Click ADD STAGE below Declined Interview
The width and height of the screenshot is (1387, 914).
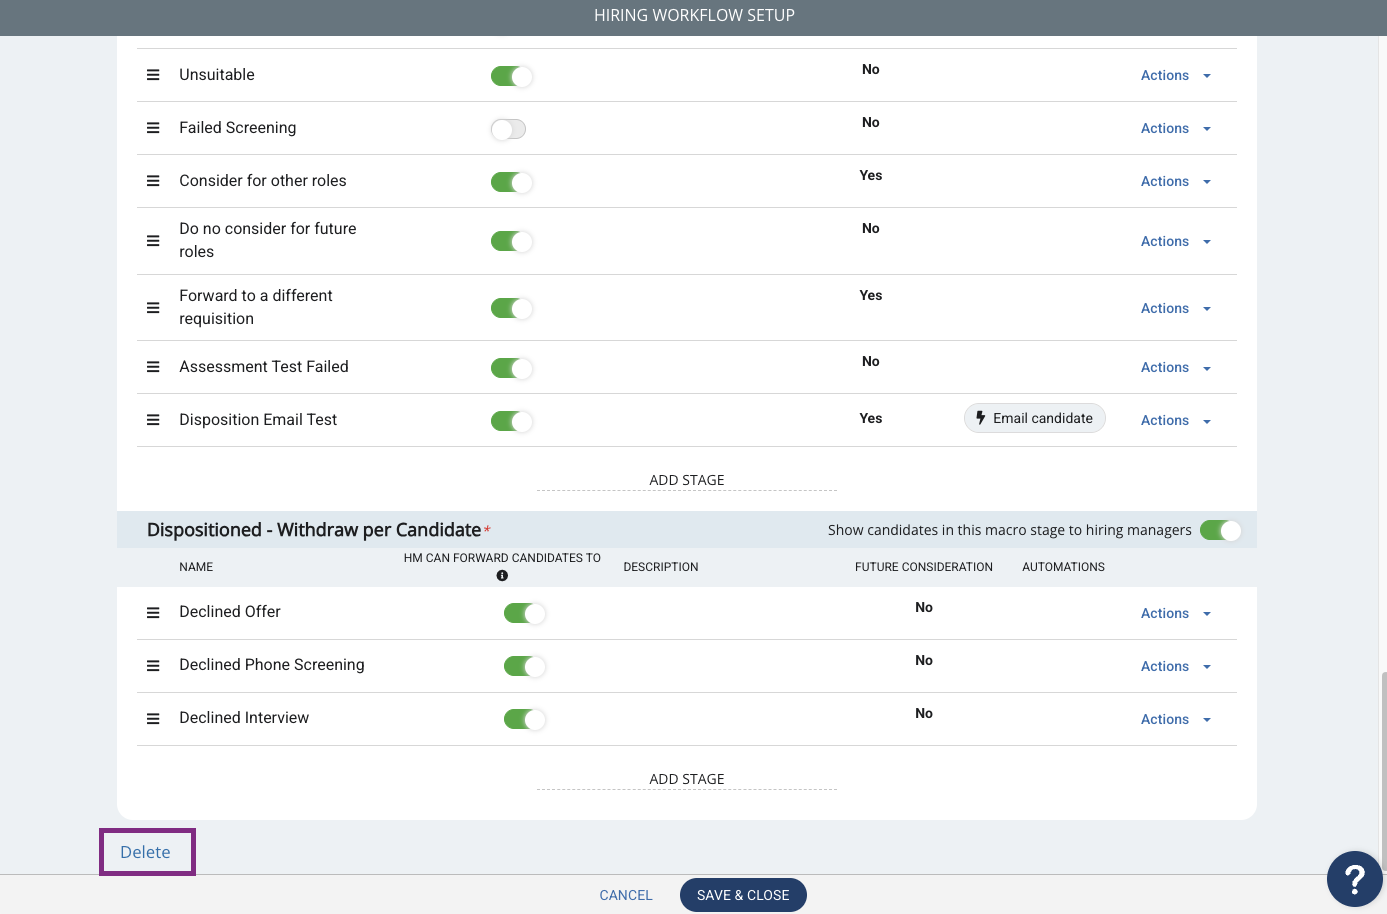687,779
